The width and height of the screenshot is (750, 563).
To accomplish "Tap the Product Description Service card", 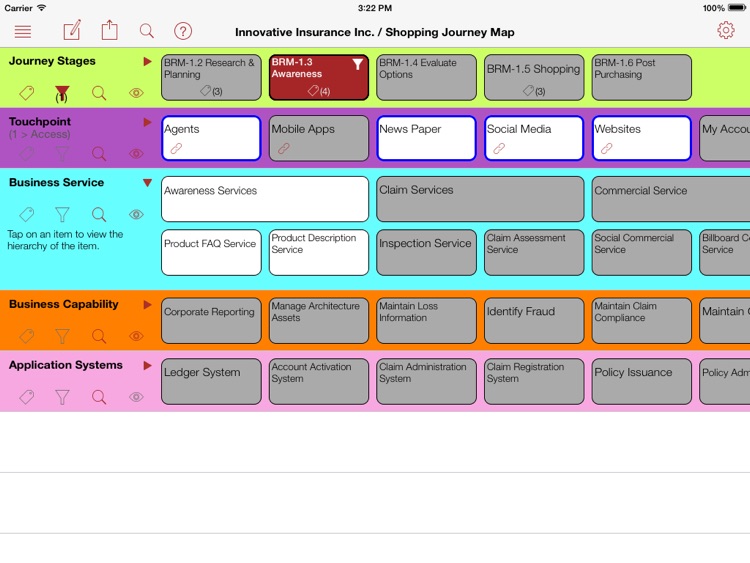I will tap(319, 253).
